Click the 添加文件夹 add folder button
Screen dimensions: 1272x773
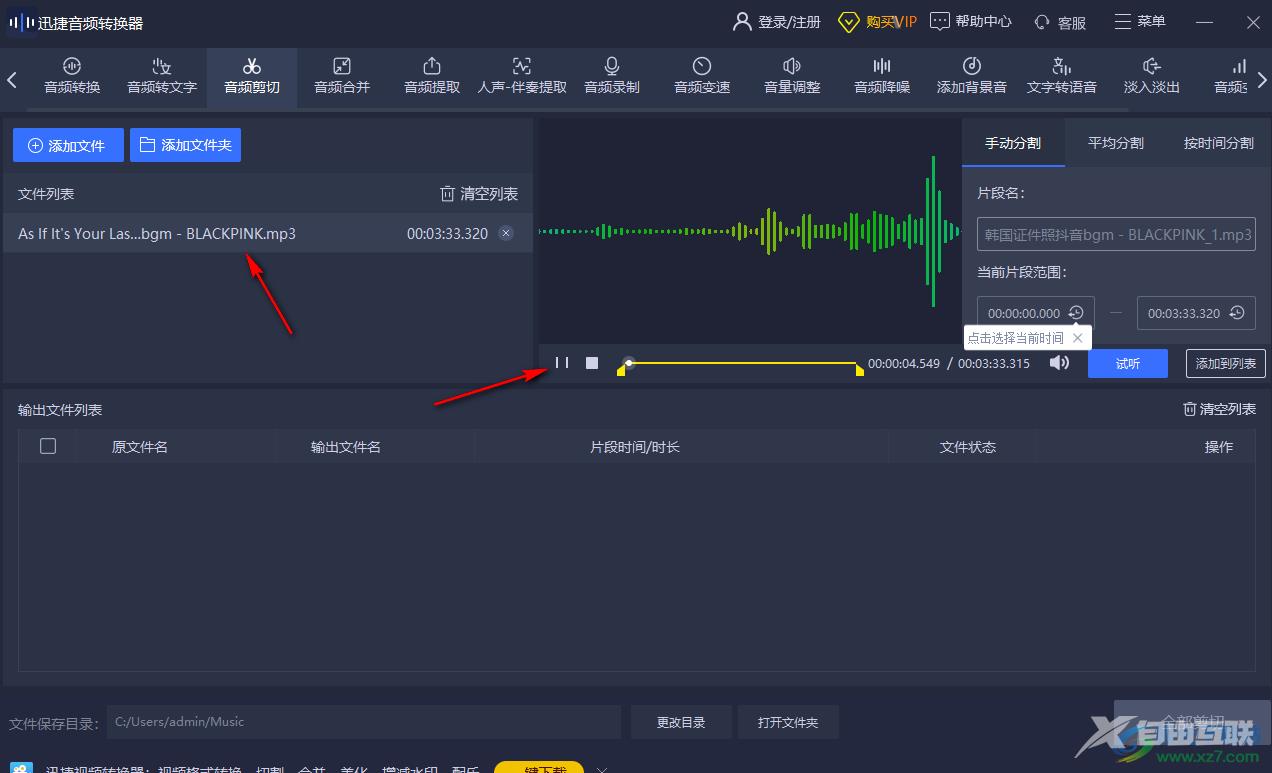(x=186, y=145)
